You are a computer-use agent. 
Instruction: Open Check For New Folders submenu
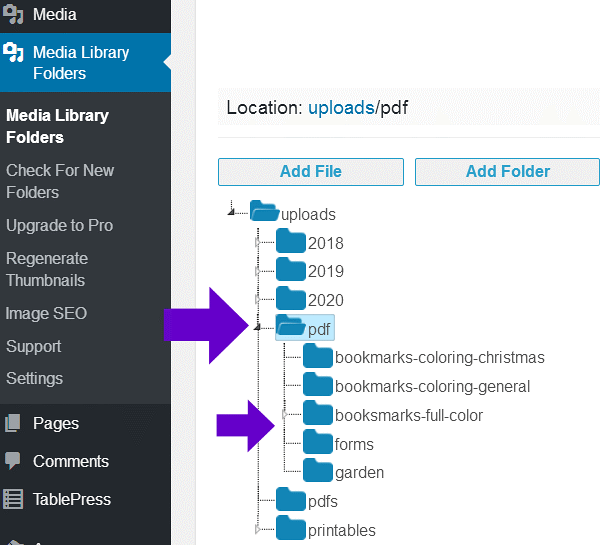pyautogui.click(x=60, y=181)
